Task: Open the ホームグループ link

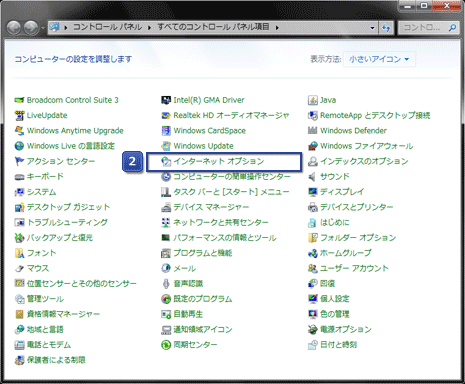Action: (346, 253)
